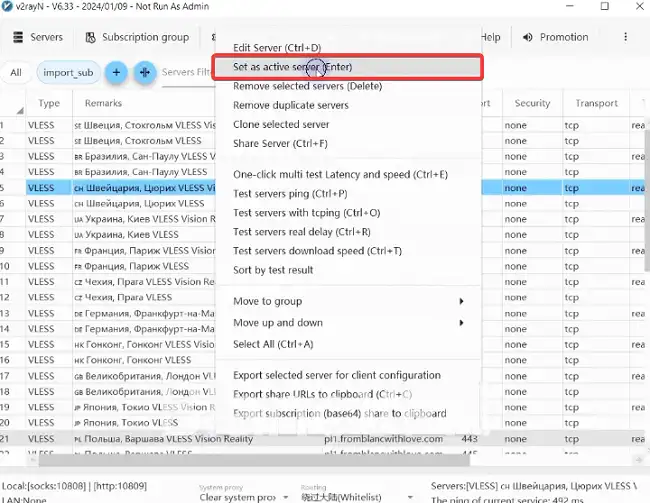Select the All group tab

point(16,73)
